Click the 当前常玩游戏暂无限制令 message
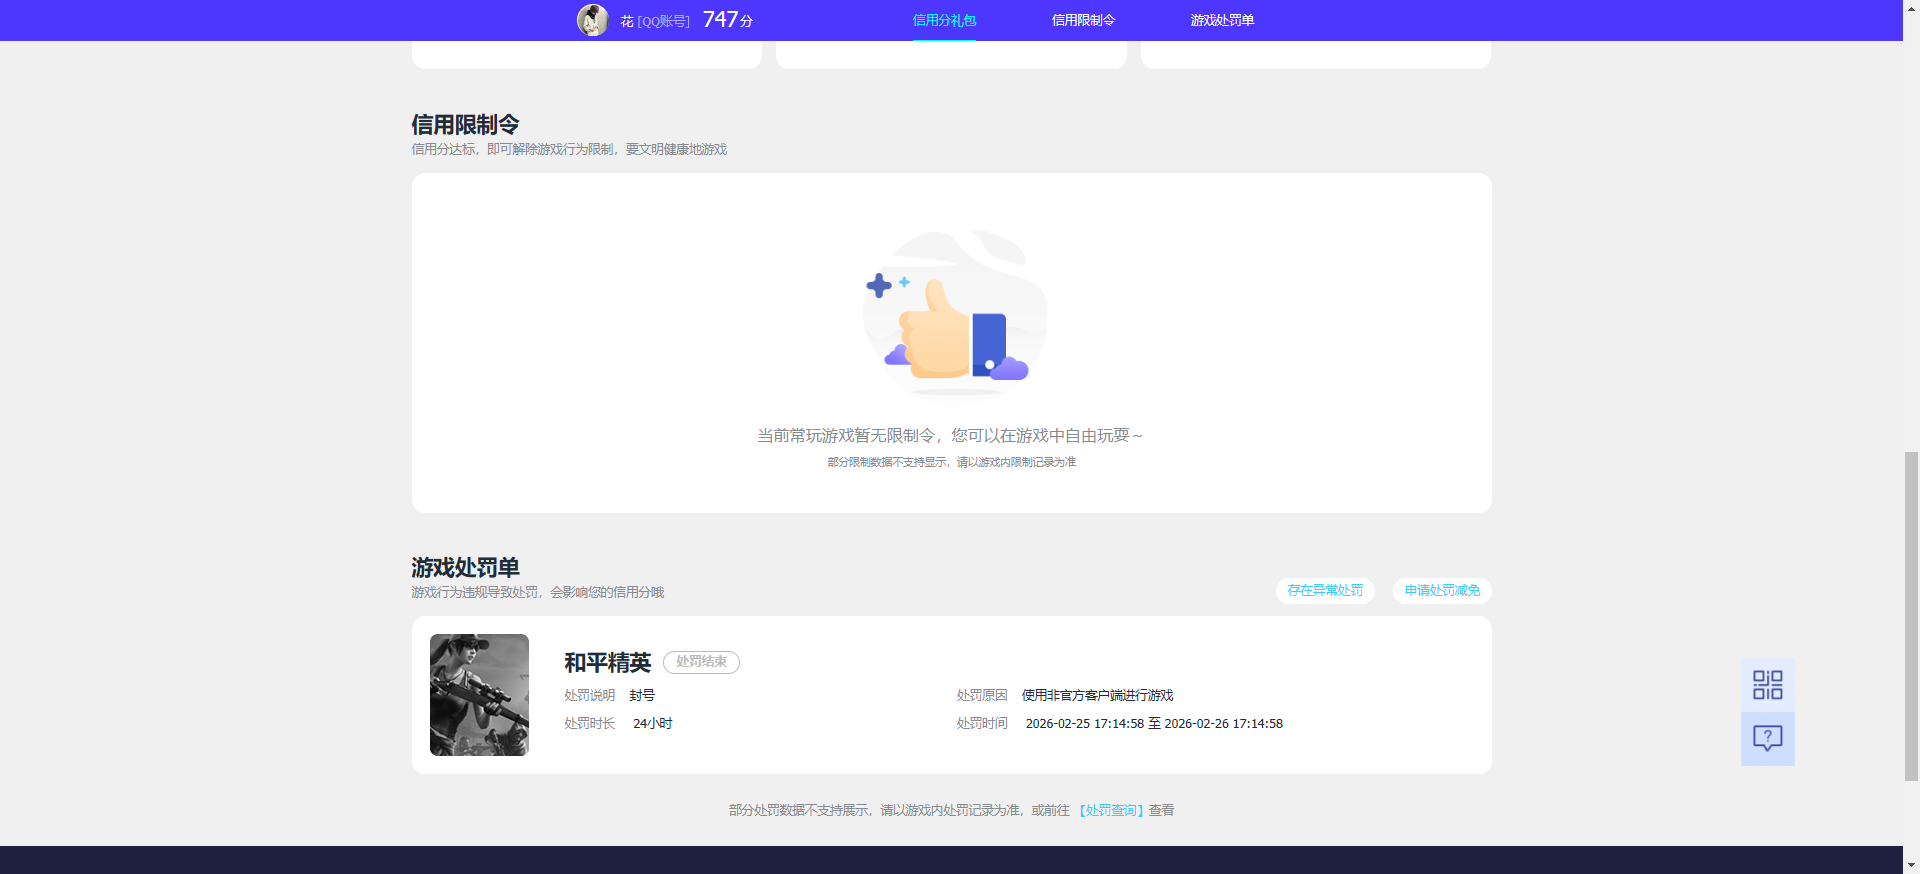1920x874 pixels. tap(950, 436)
